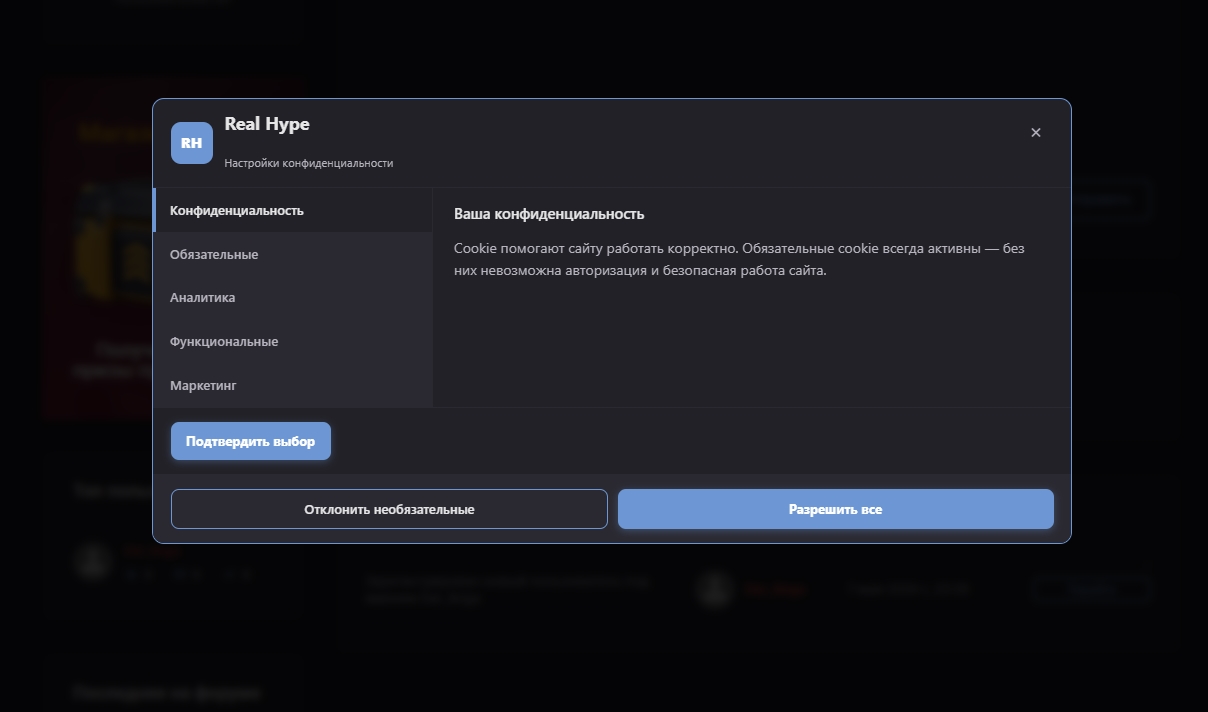Close the privacy settings dialog
The height and width of the screenshot is (712, 1208).
pyautogui.click(x=1036, y=132)
